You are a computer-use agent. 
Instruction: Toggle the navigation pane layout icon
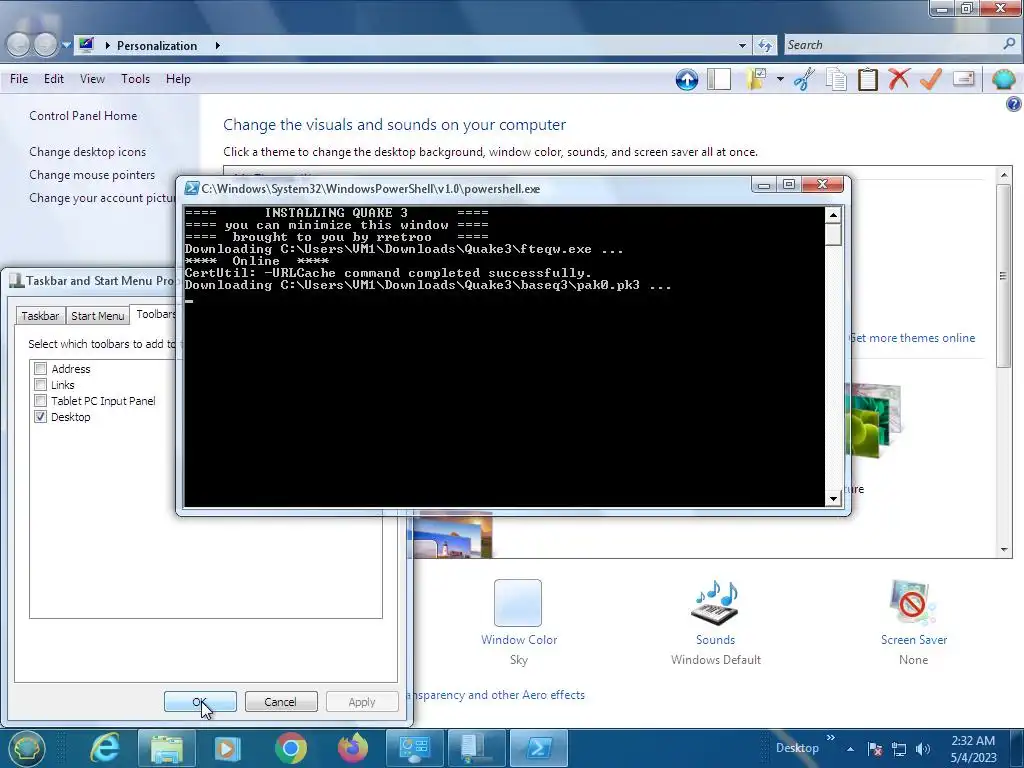(x=718, y=80)
